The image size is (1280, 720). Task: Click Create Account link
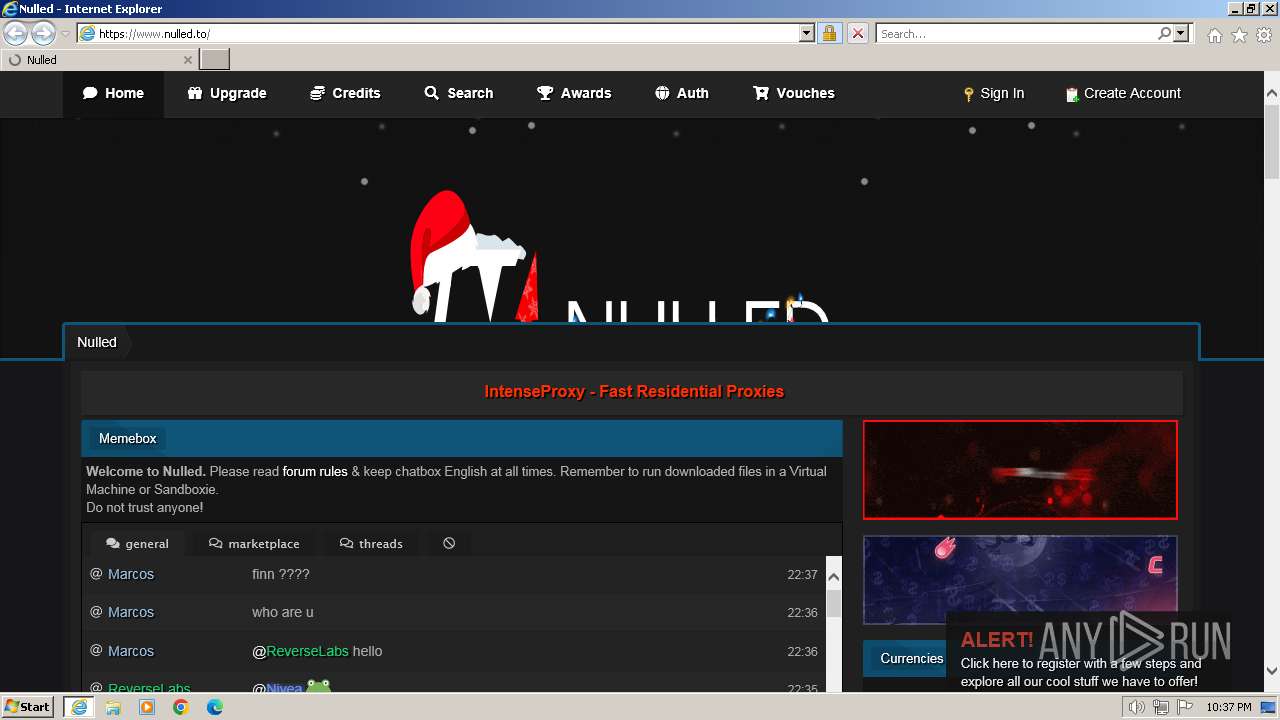tap(1123, 93)
